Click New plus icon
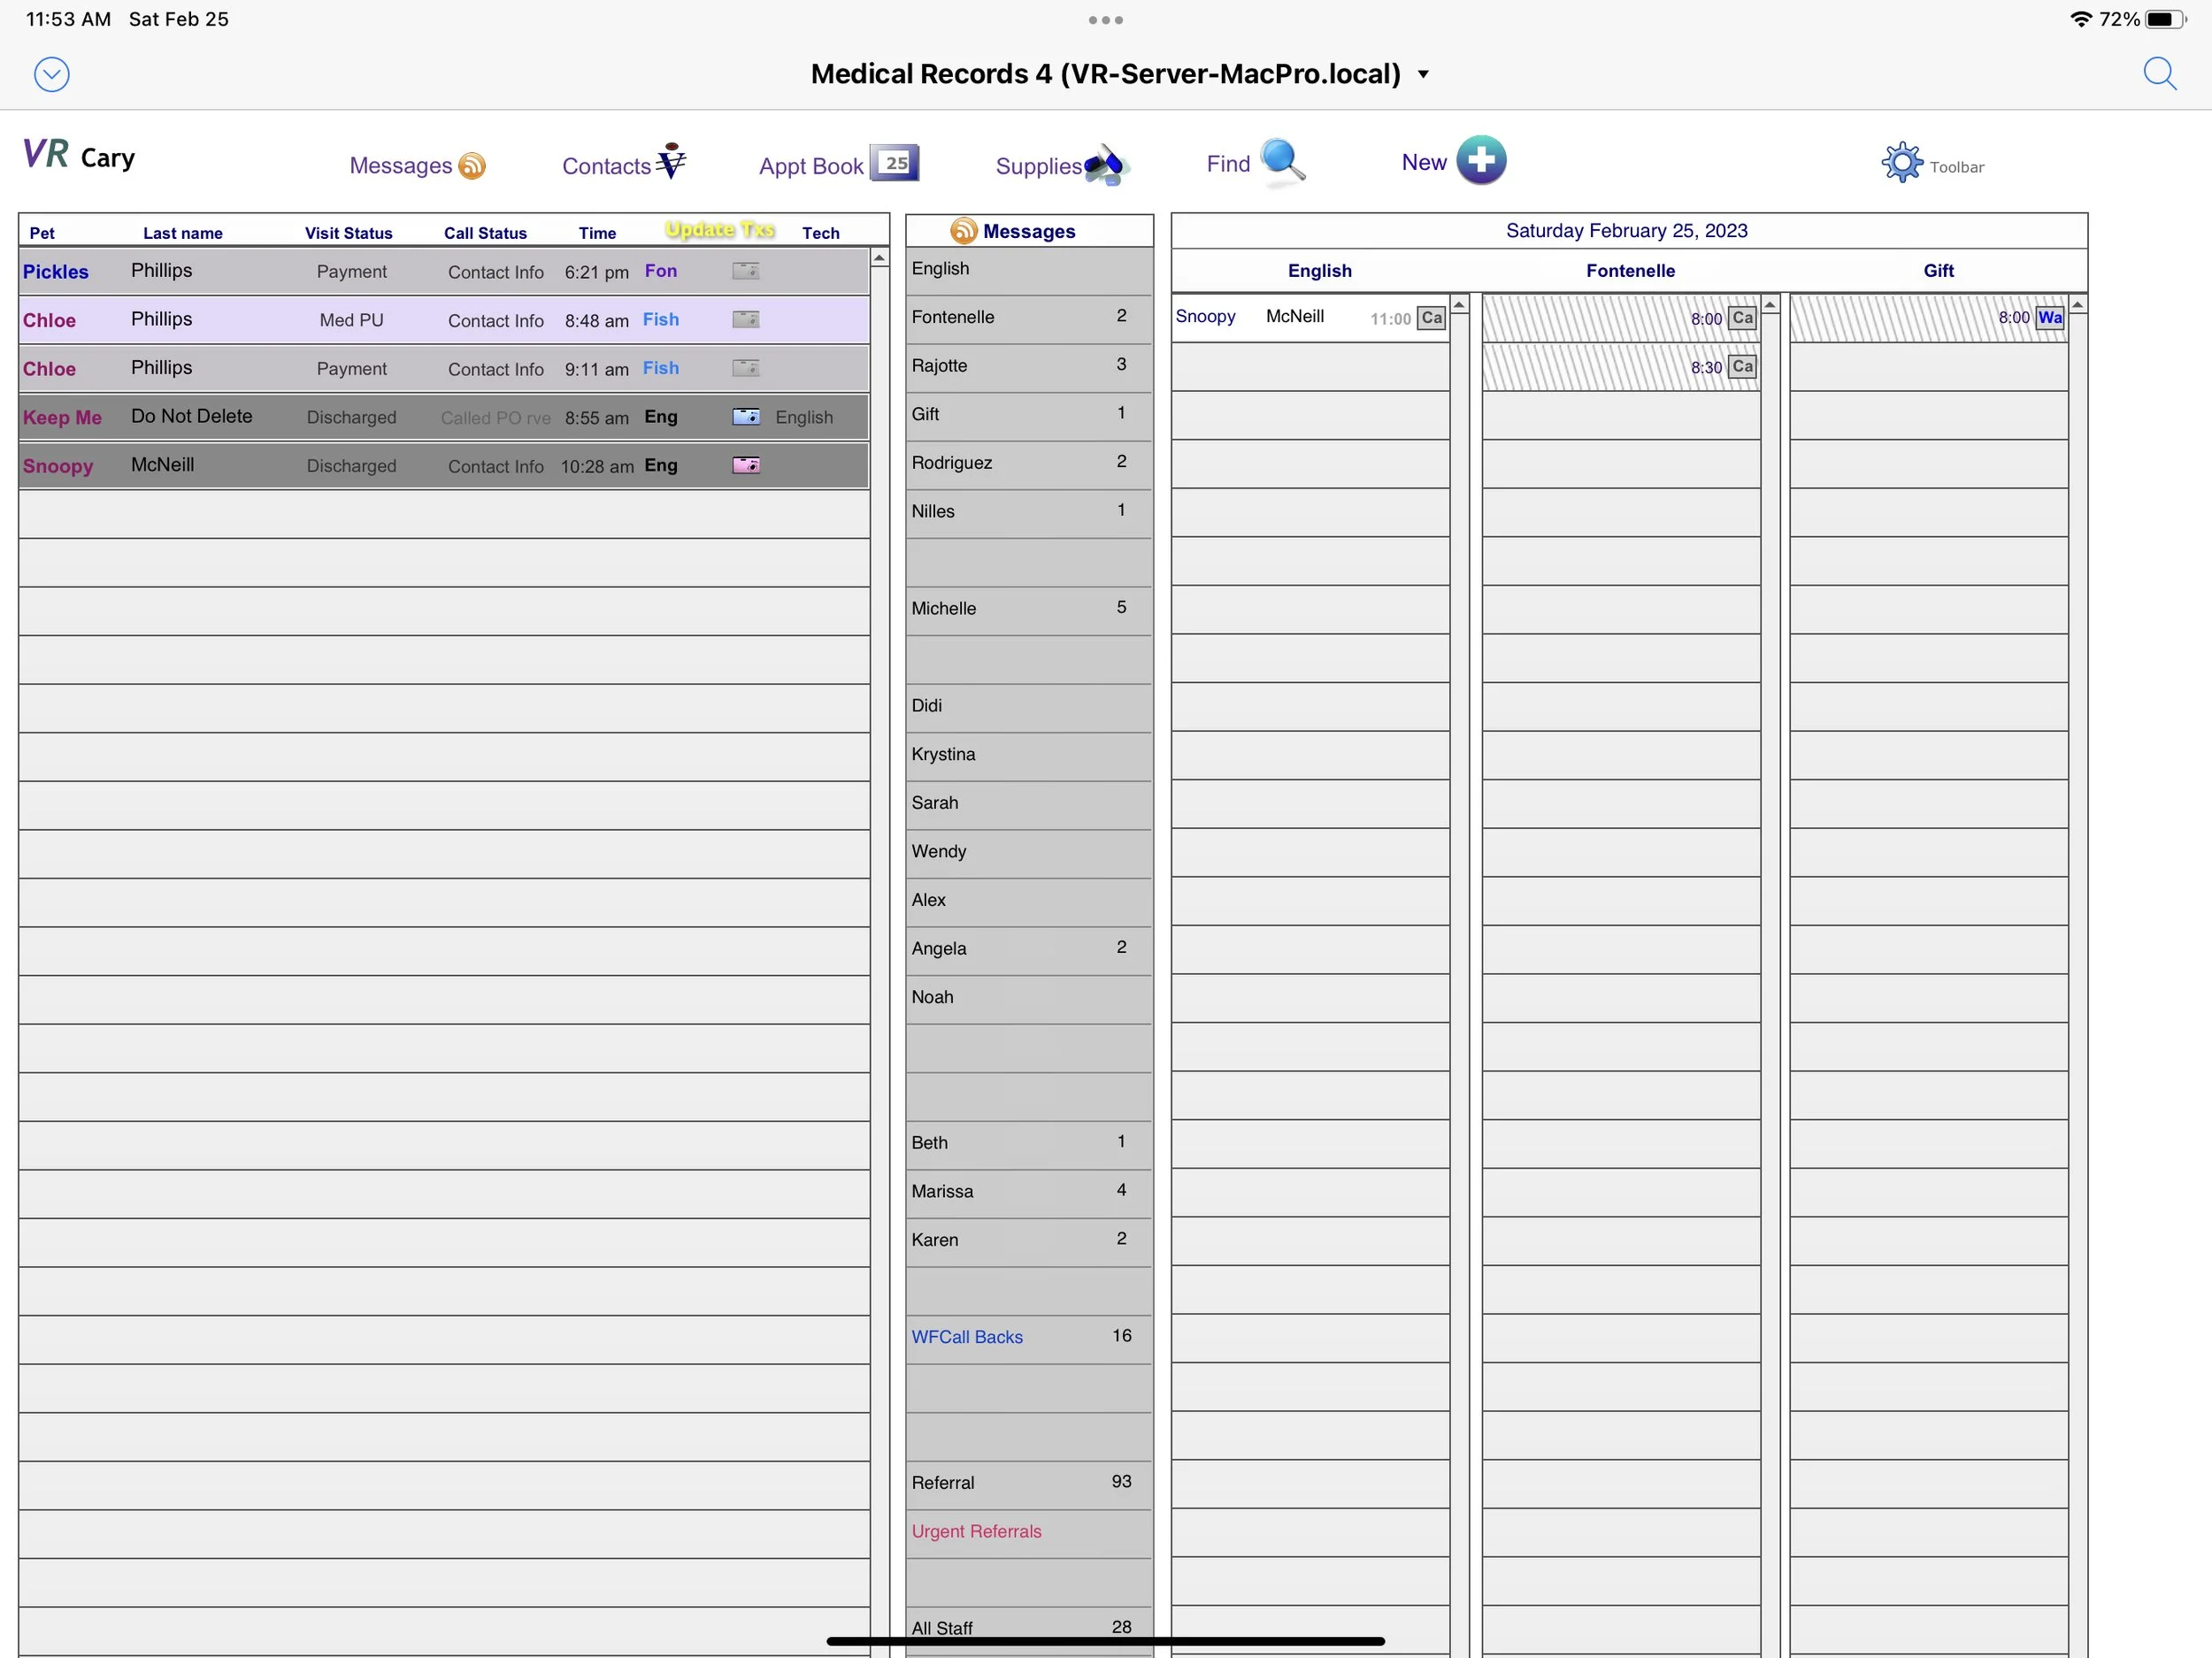The width and height of the screenshot is (2212, 1658). point(1480,161)
